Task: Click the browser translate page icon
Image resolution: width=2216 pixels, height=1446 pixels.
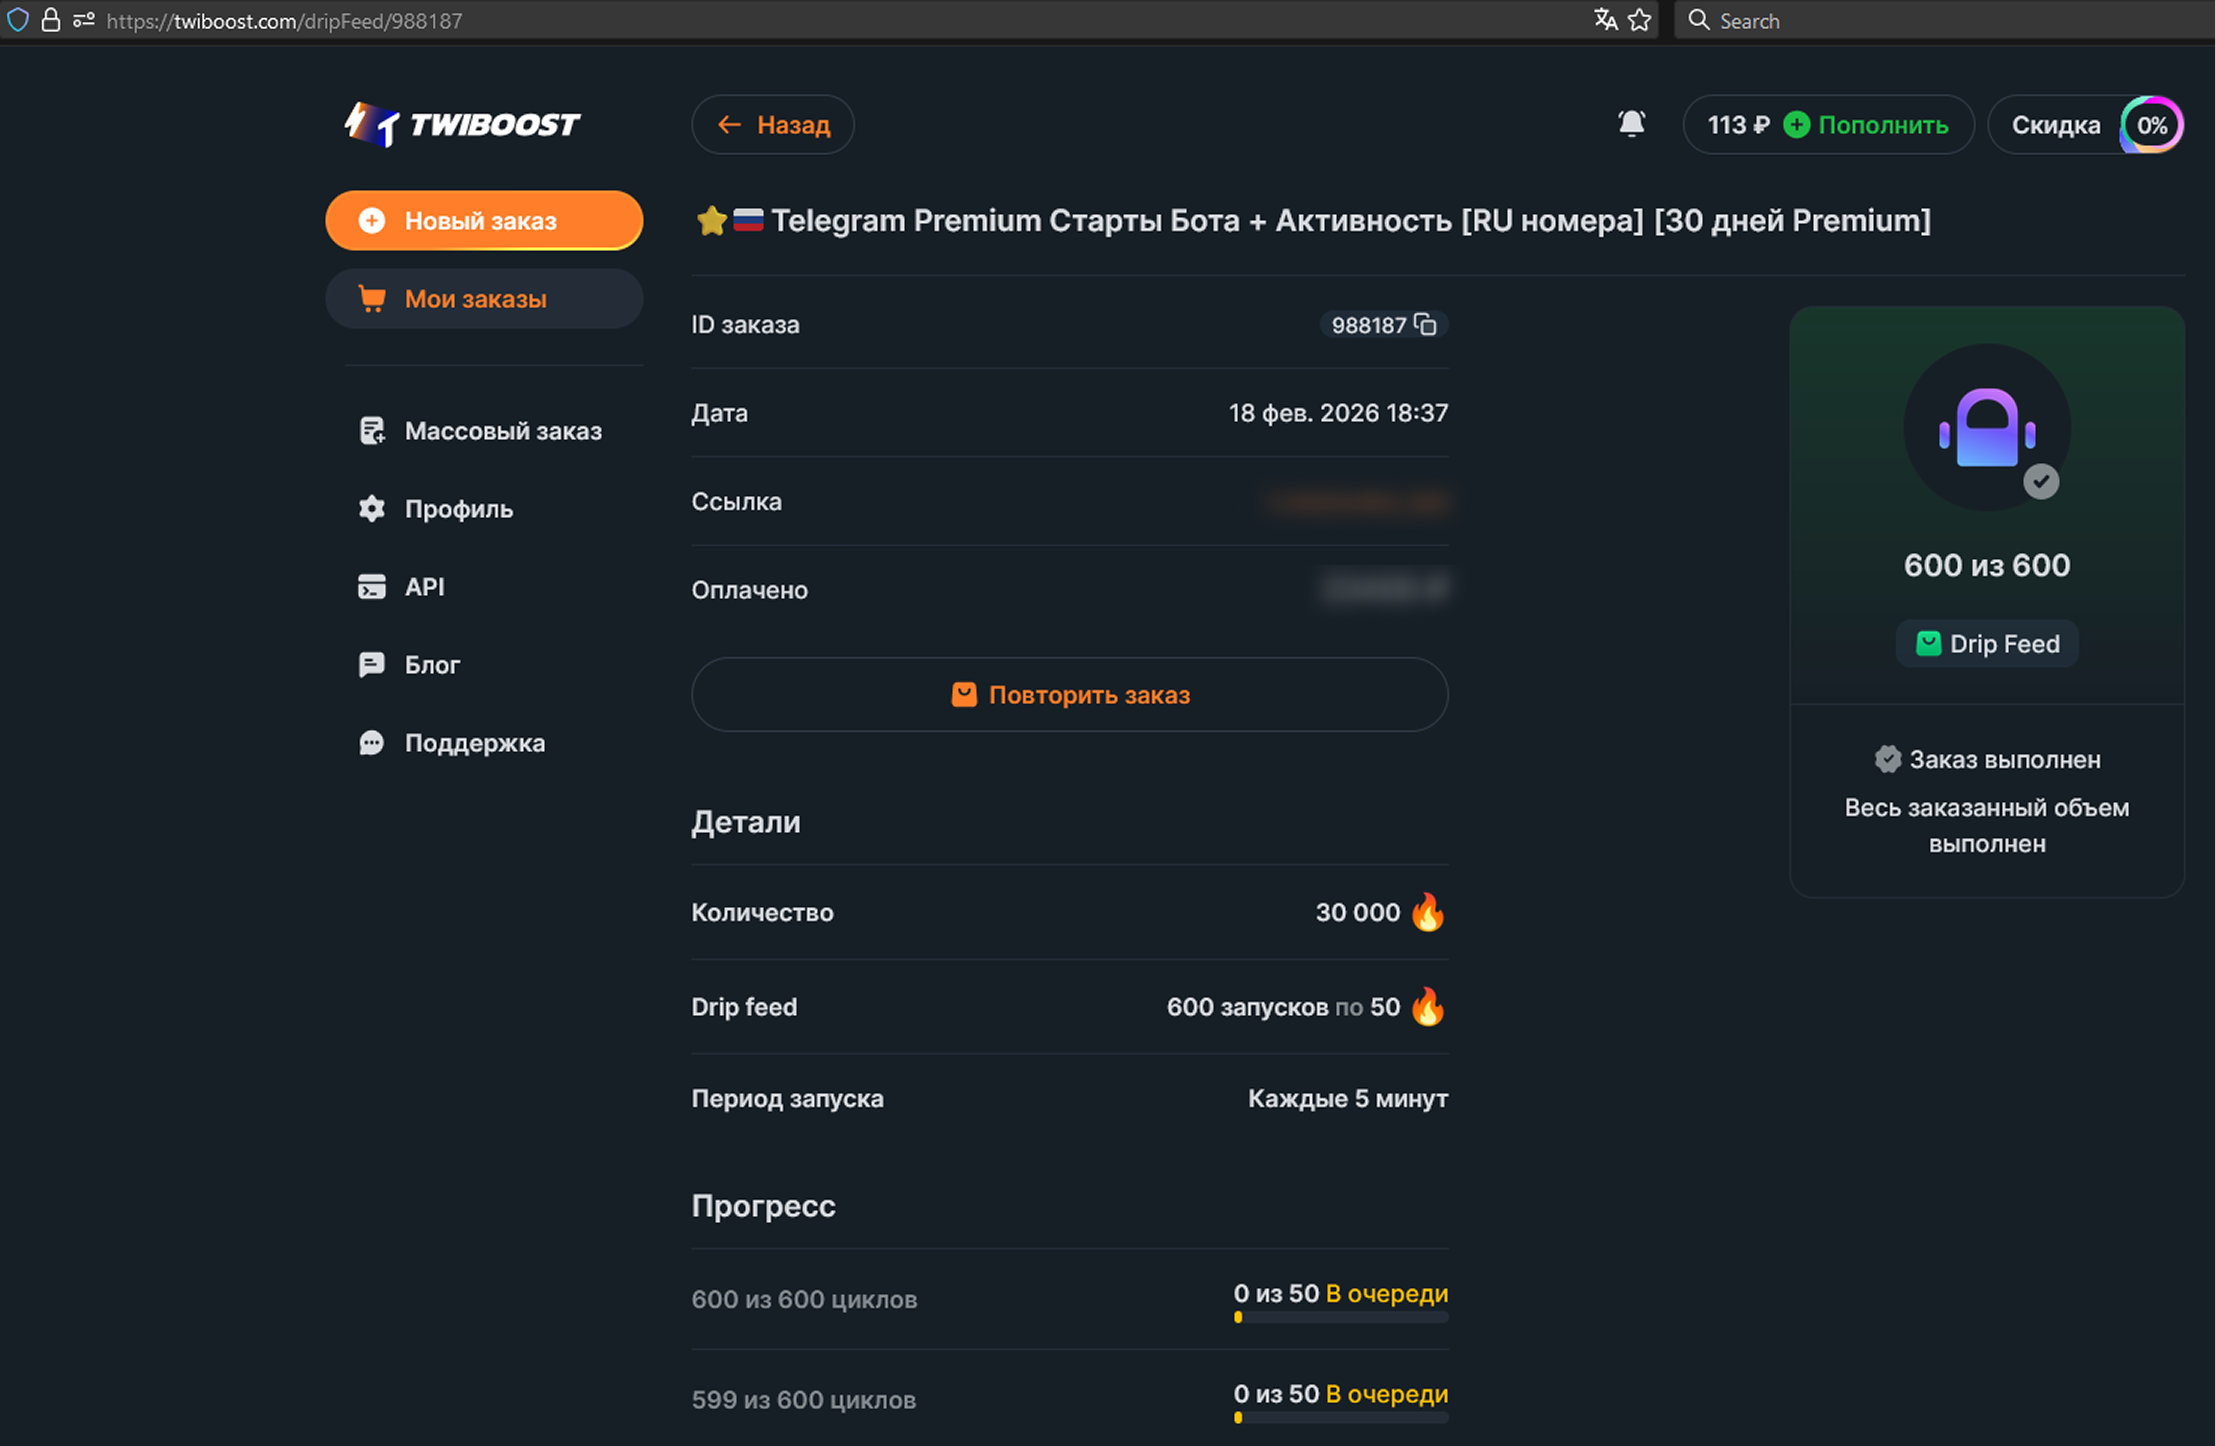Action: (x=1605, y=20)
